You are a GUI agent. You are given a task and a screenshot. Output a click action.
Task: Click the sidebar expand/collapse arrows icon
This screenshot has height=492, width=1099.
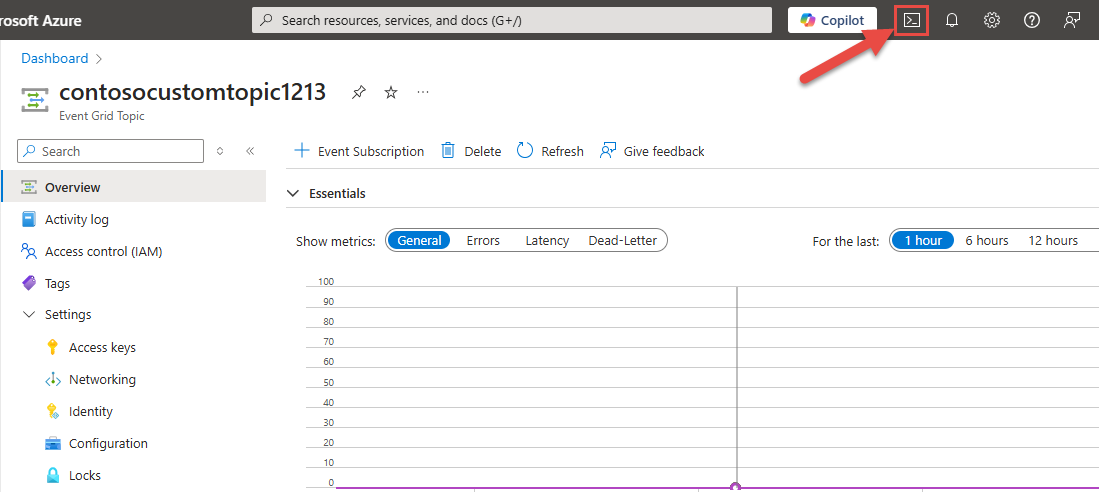tap(220, 151)
